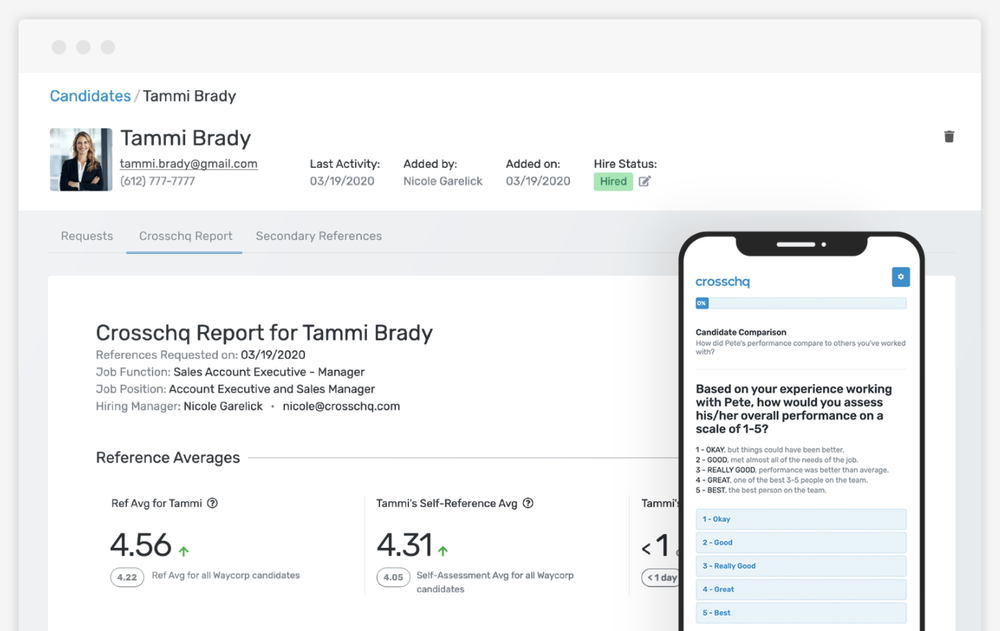Screen dimensions: 1000x631
Task: Open help icon beside Tammi's Self-Reference Avg
Action: [528, 503]
